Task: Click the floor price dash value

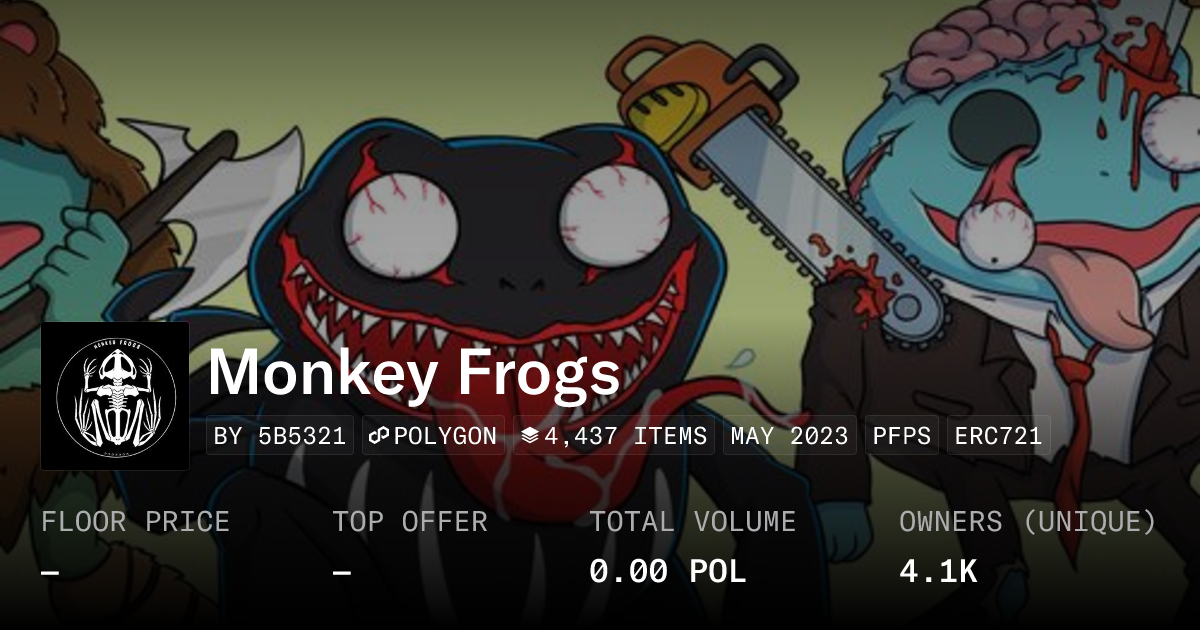Action: pyautogui.click(x=51, y=573)
